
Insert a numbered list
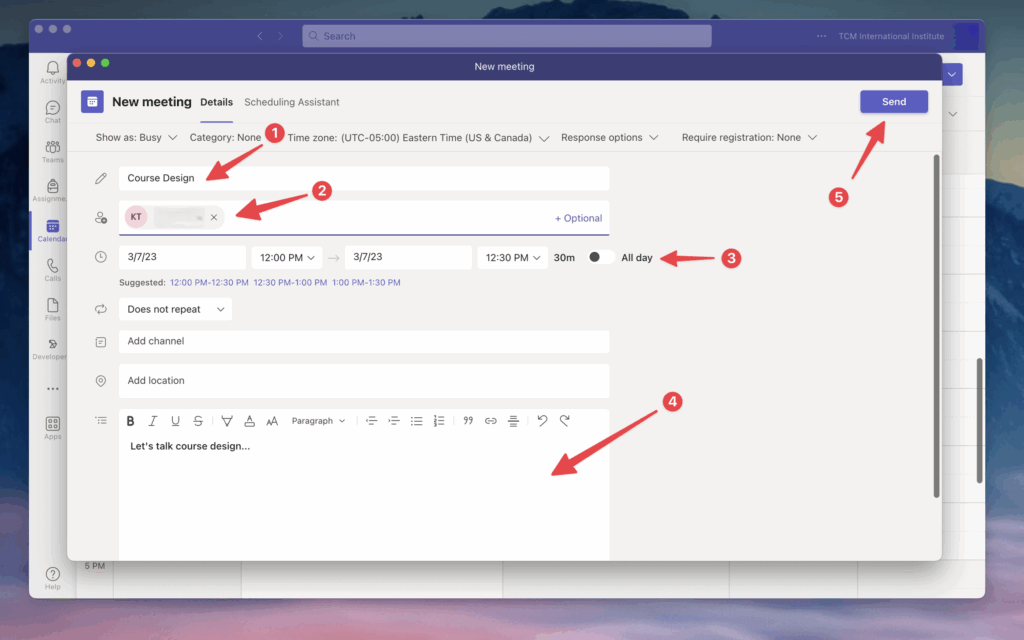(439, 421)
